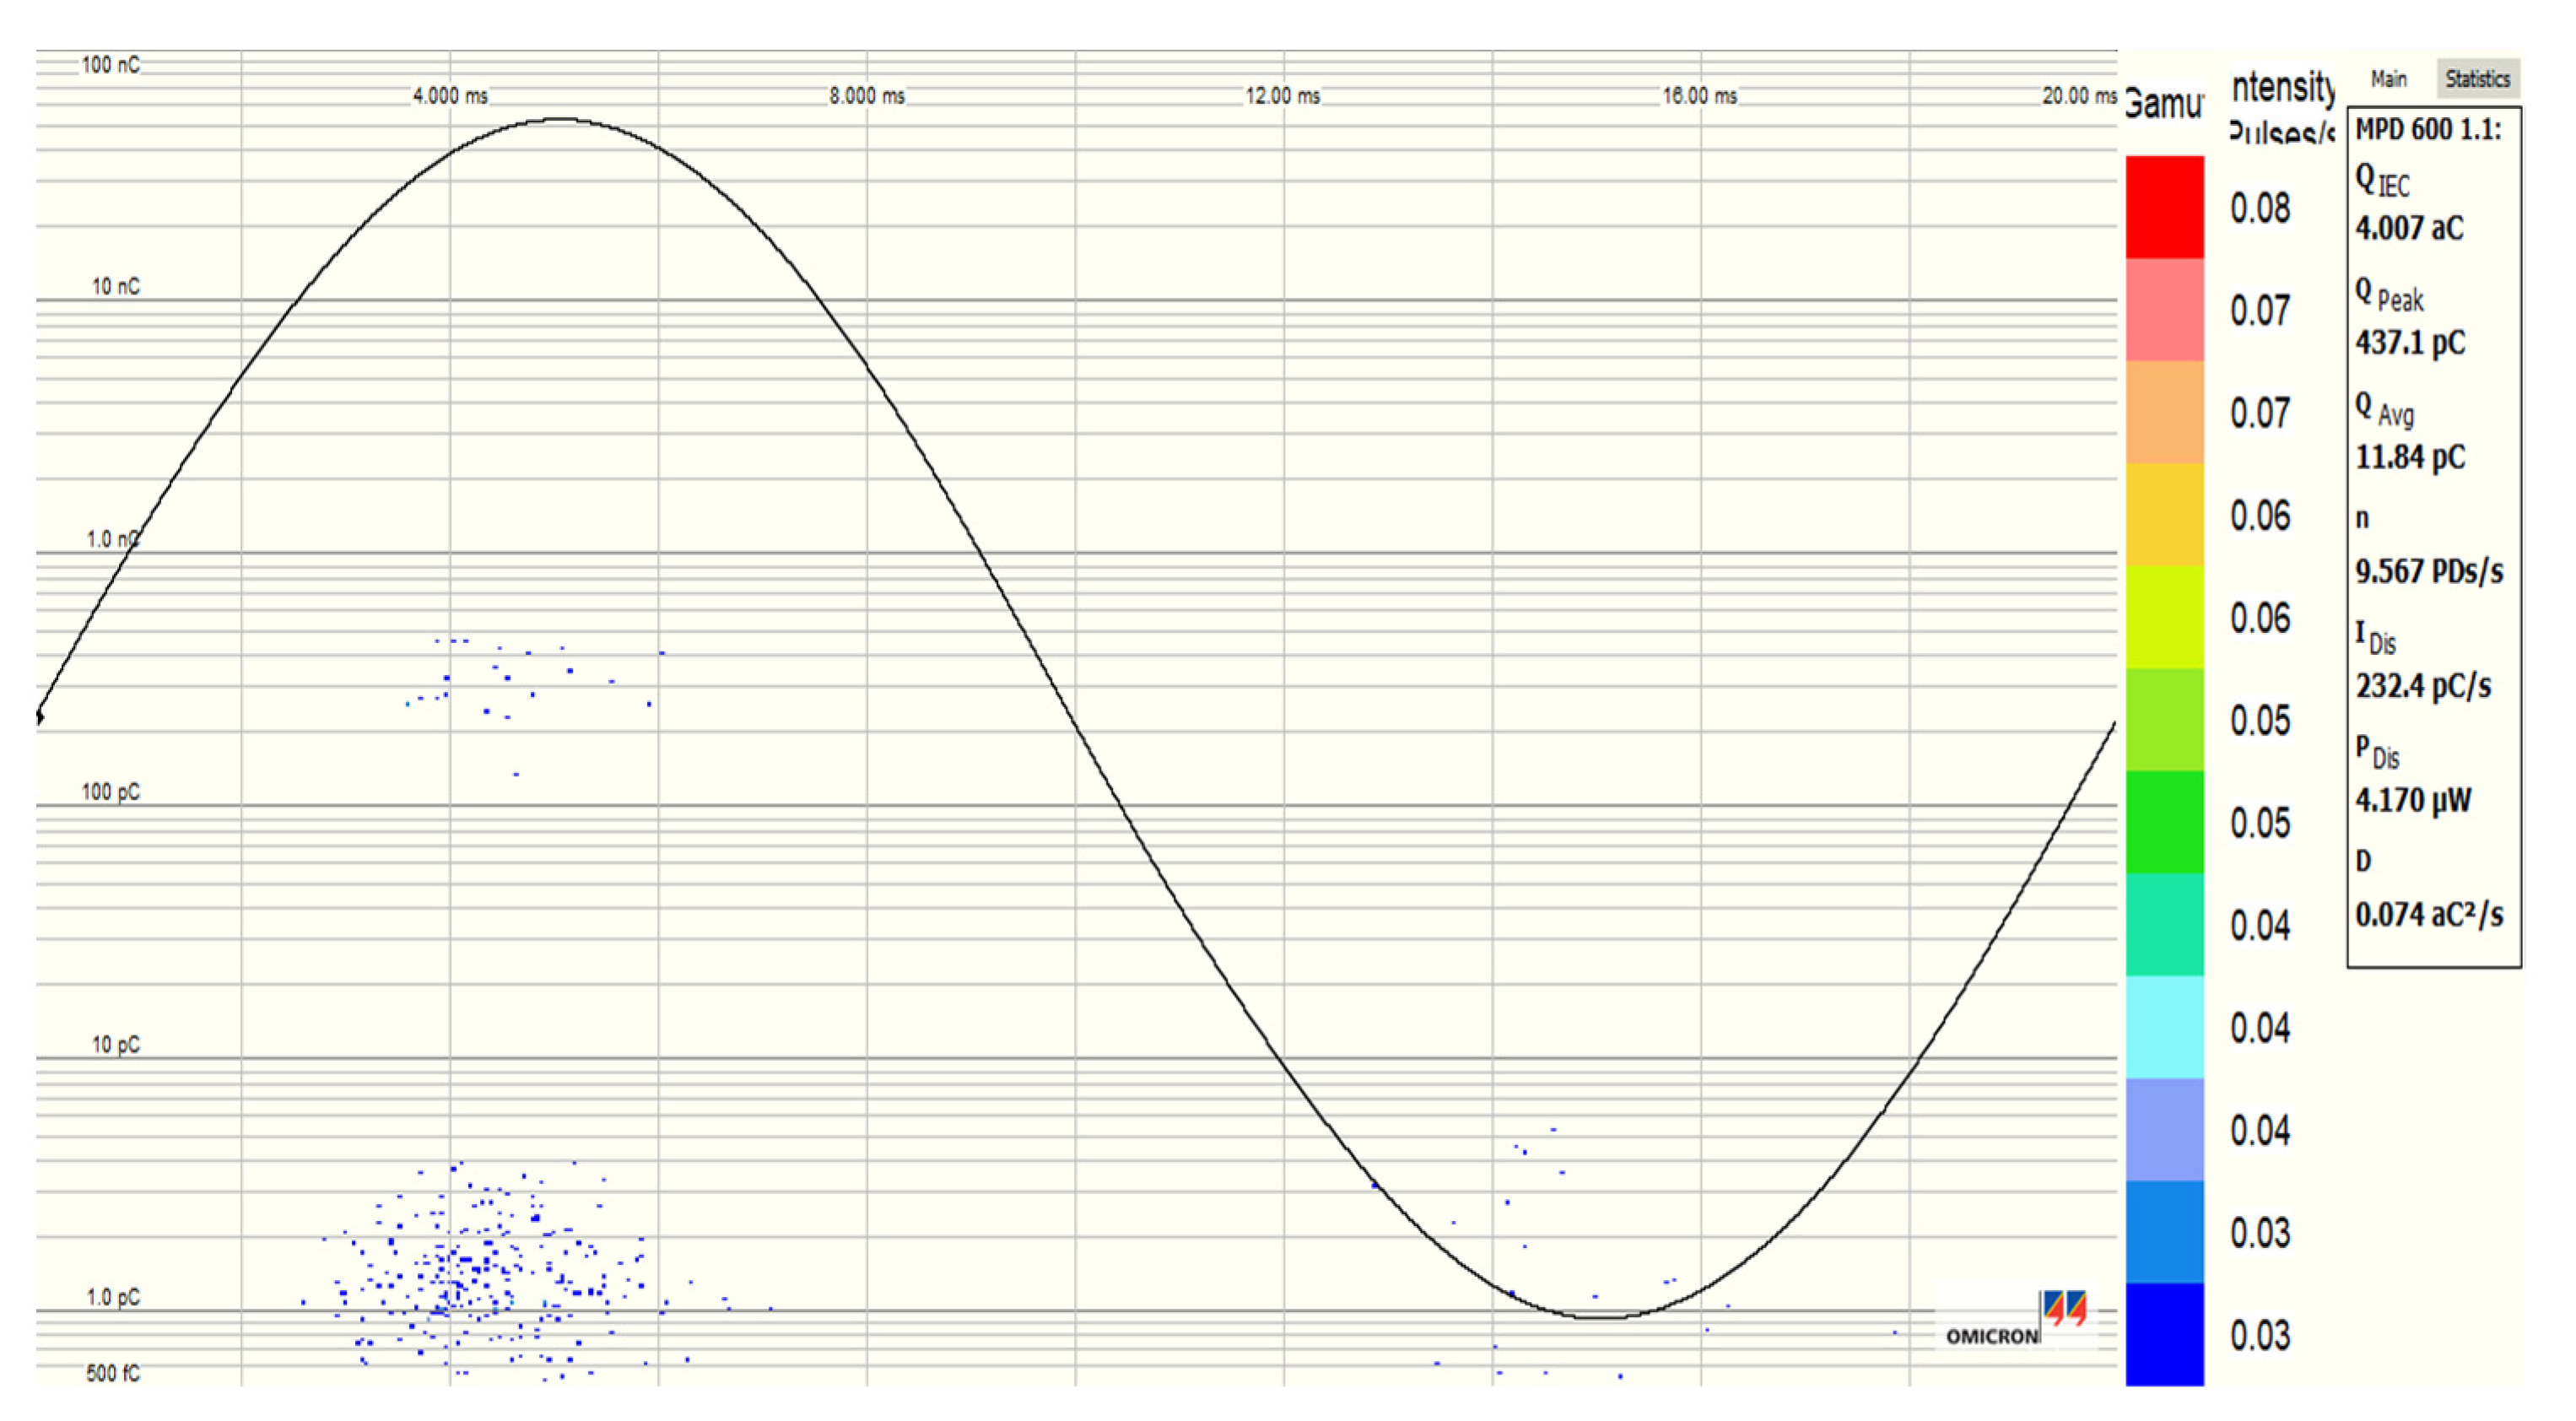This screenshot has width=2576, height=1421.
Task: Click the 4.000 ms time axis label
Action: point(450,96)
